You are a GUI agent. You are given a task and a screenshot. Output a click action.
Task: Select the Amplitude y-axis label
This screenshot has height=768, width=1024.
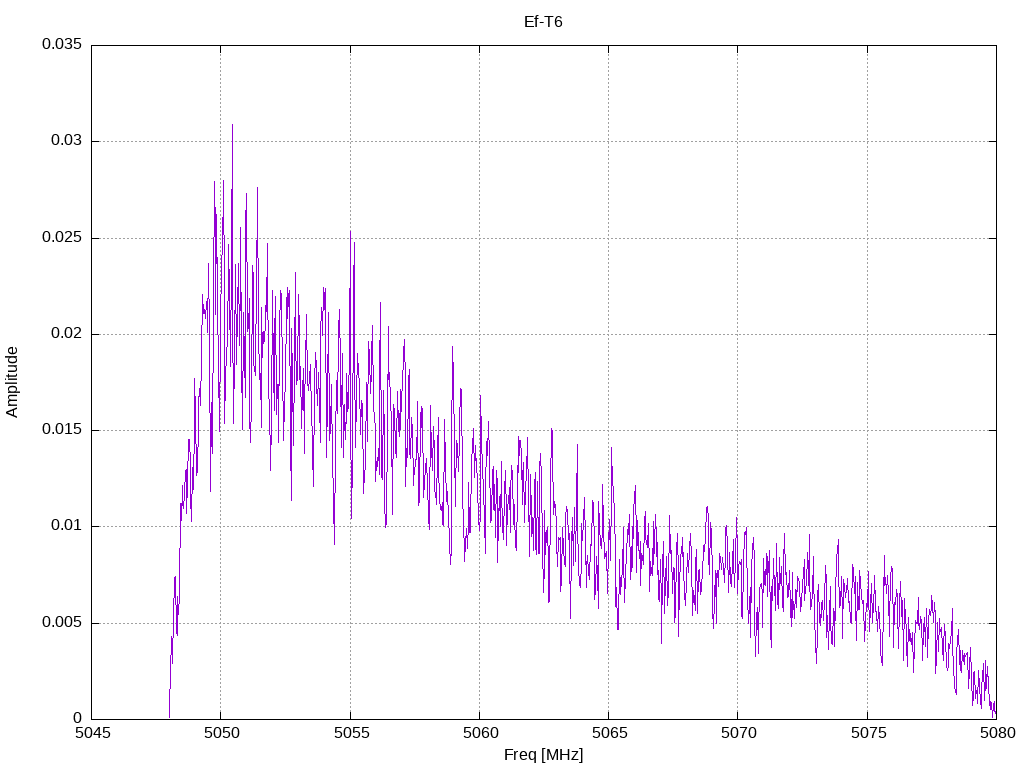(x=12, y=382)
